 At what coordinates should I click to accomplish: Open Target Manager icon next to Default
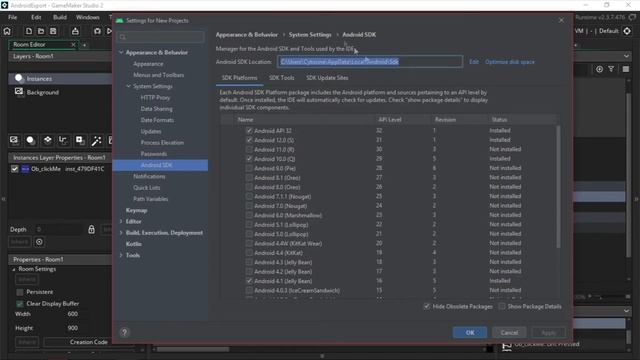tap(627, 31)
